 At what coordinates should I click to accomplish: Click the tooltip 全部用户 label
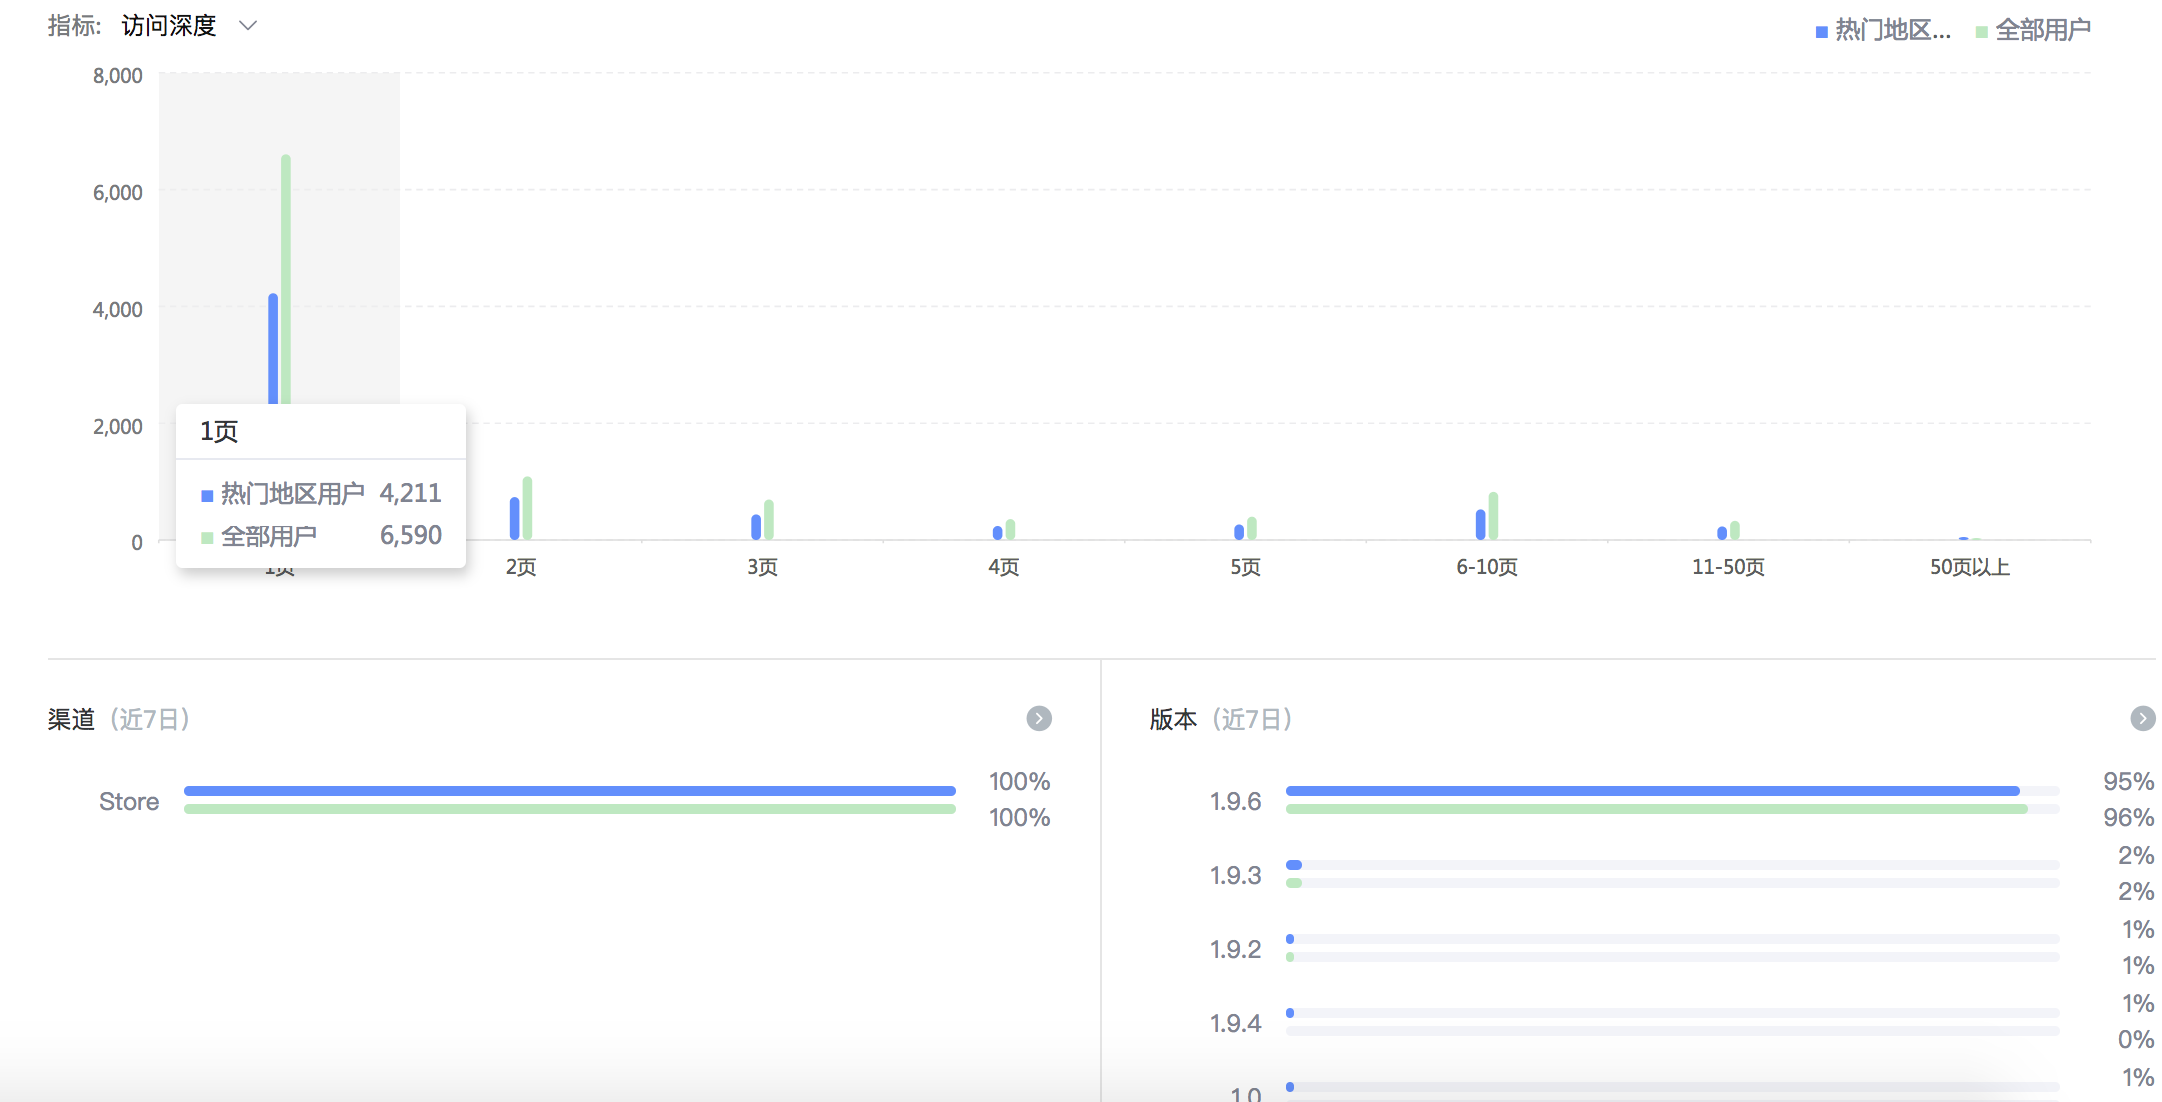(x=269, y=536)
